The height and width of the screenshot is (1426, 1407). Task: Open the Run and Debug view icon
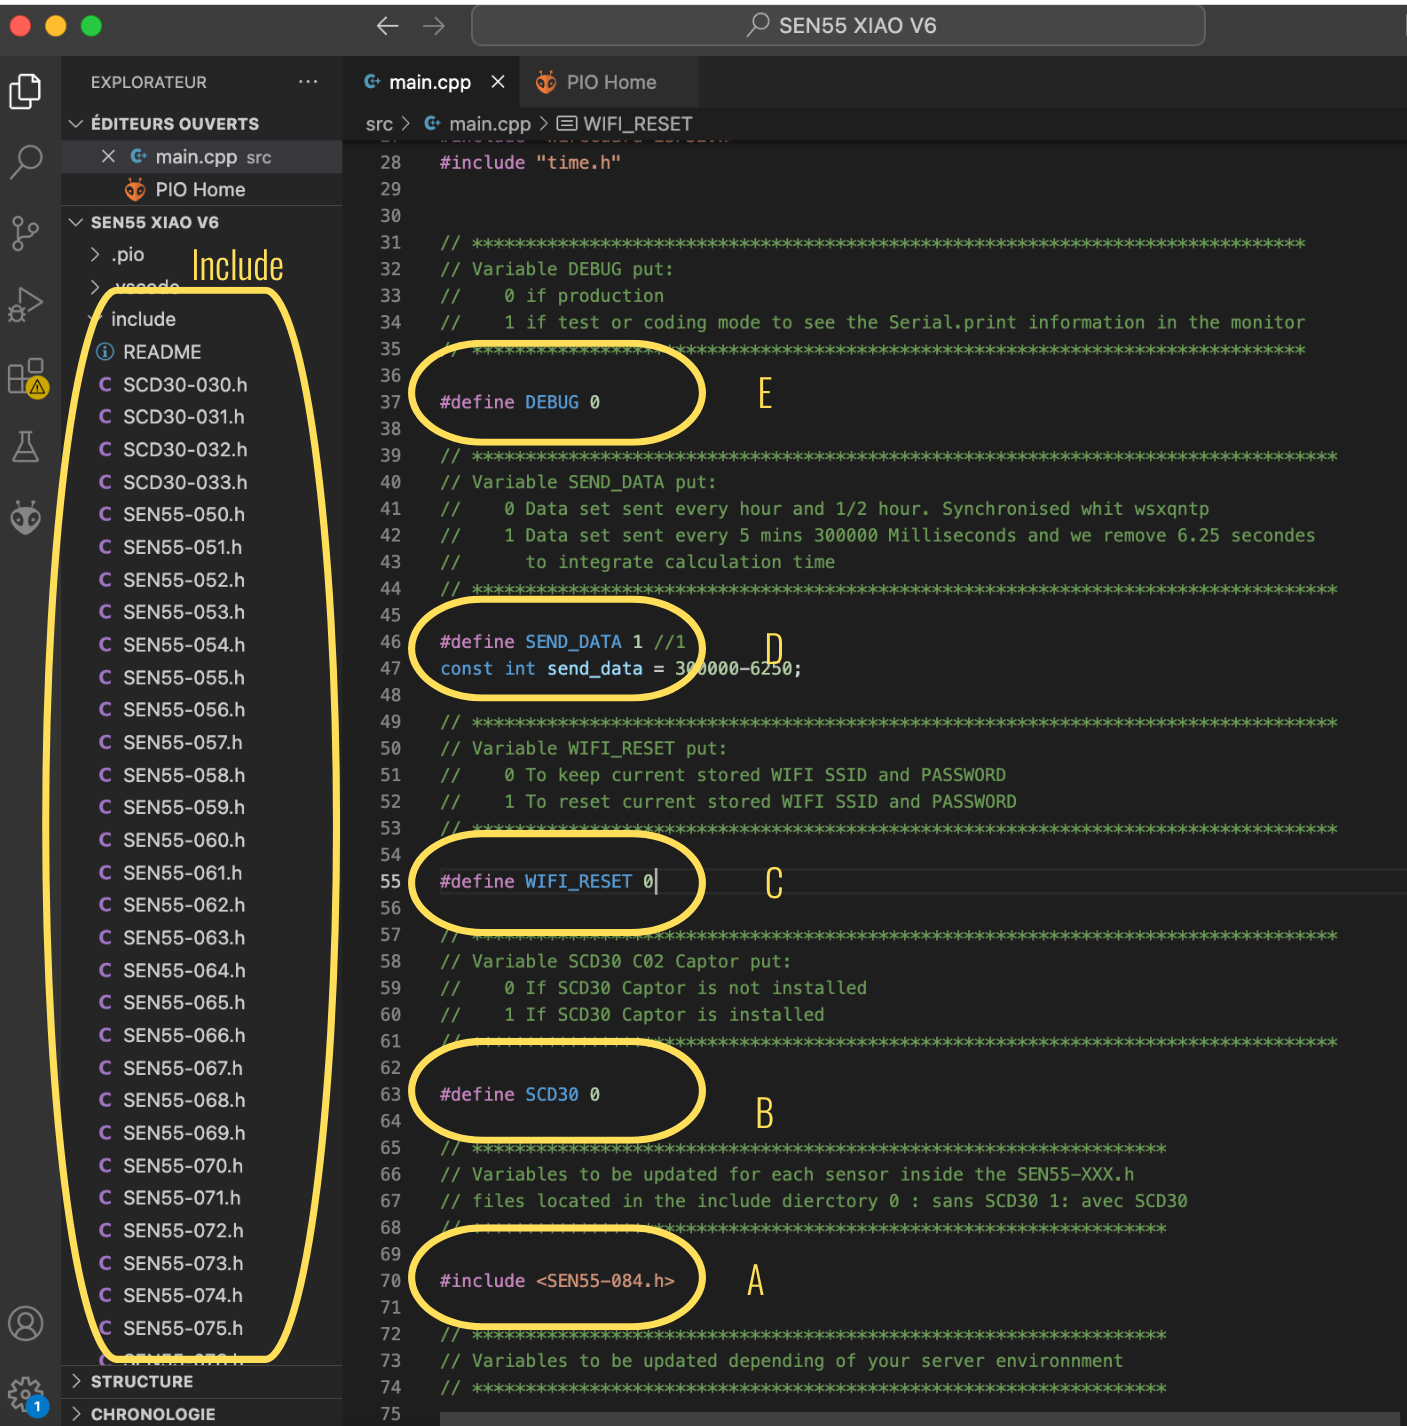tap(26, 304)
